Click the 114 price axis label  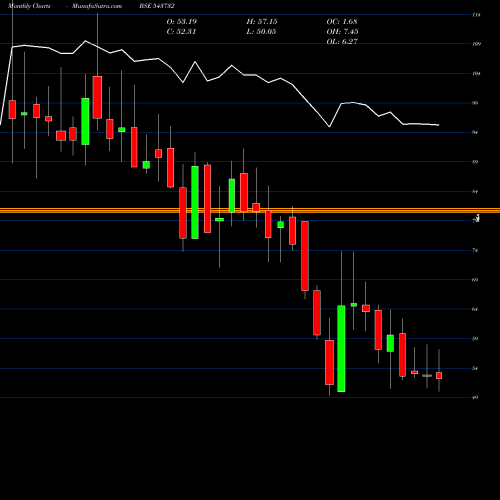tap(476, 15)
